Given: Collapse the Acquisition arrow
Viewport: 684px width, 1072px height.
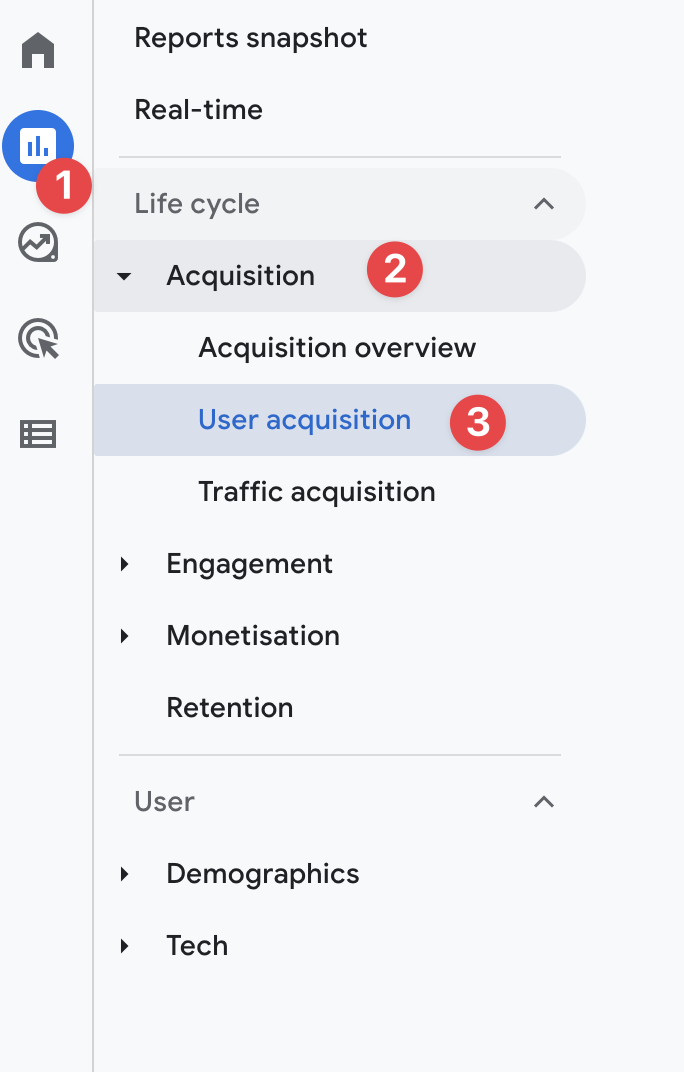Looking at the screenshot, I should [124, 276].
